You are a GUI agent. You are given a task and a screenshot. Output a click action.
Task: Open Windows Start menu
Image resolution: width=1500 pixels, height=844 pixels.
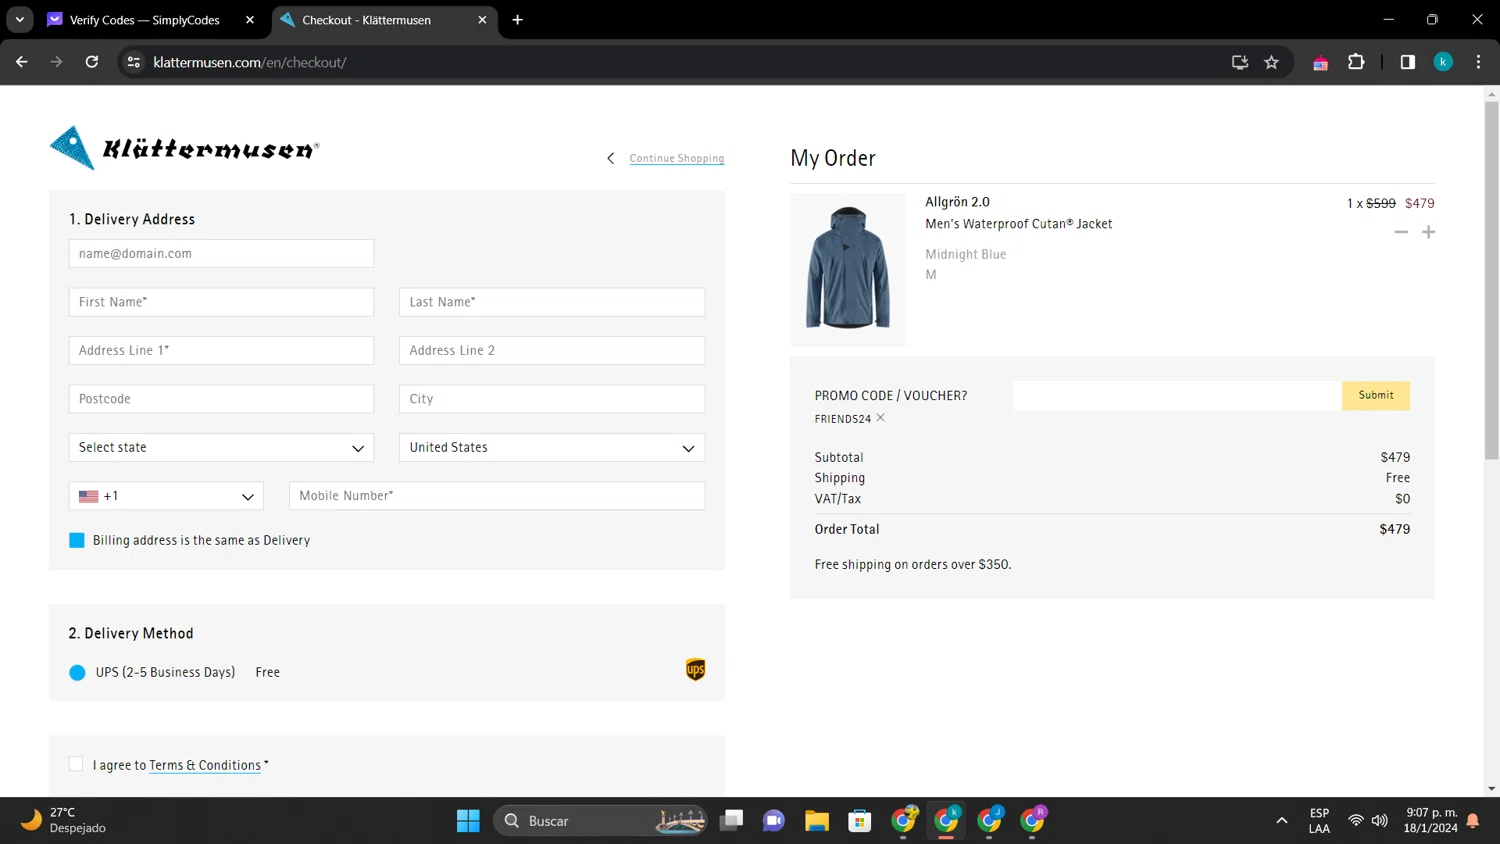468,821
